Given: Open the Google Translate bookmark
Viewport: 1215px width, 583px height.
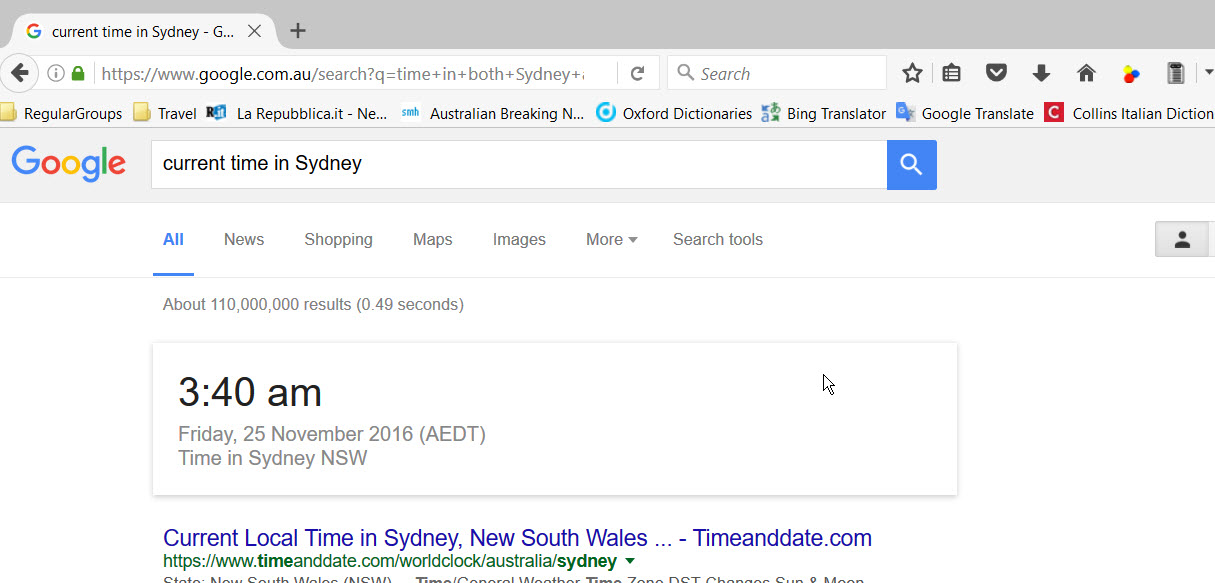Looking at the screenshot, I should (976, 114).
